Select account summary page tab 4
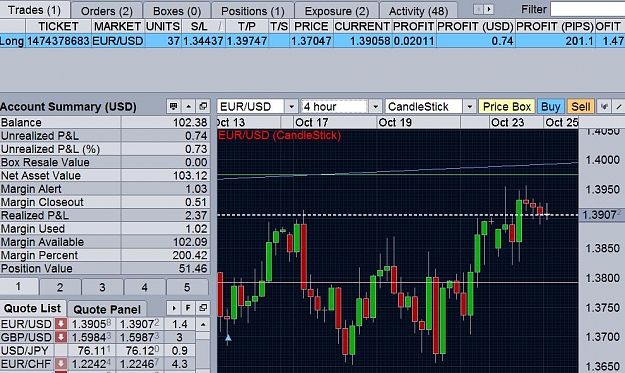Image resolution: width=625 pixels, height=373 pixels. [145, 287]
